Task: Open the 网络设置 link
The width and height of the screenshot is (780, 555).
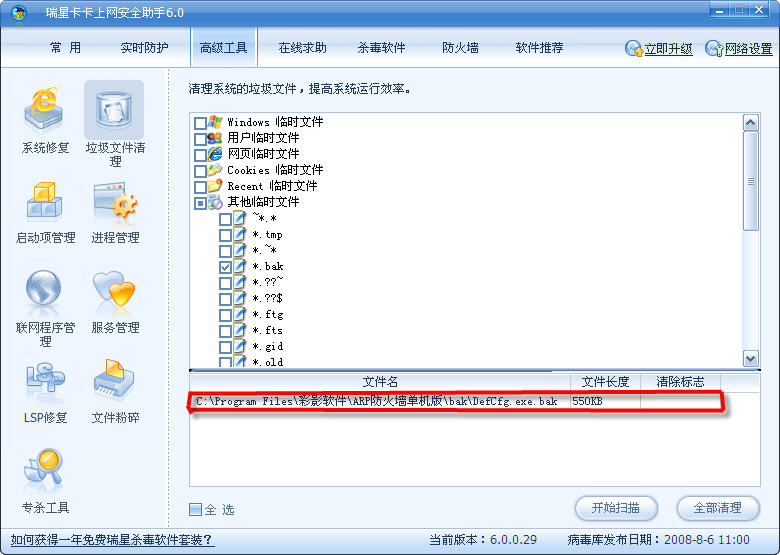Action: (x=748, y=49)
